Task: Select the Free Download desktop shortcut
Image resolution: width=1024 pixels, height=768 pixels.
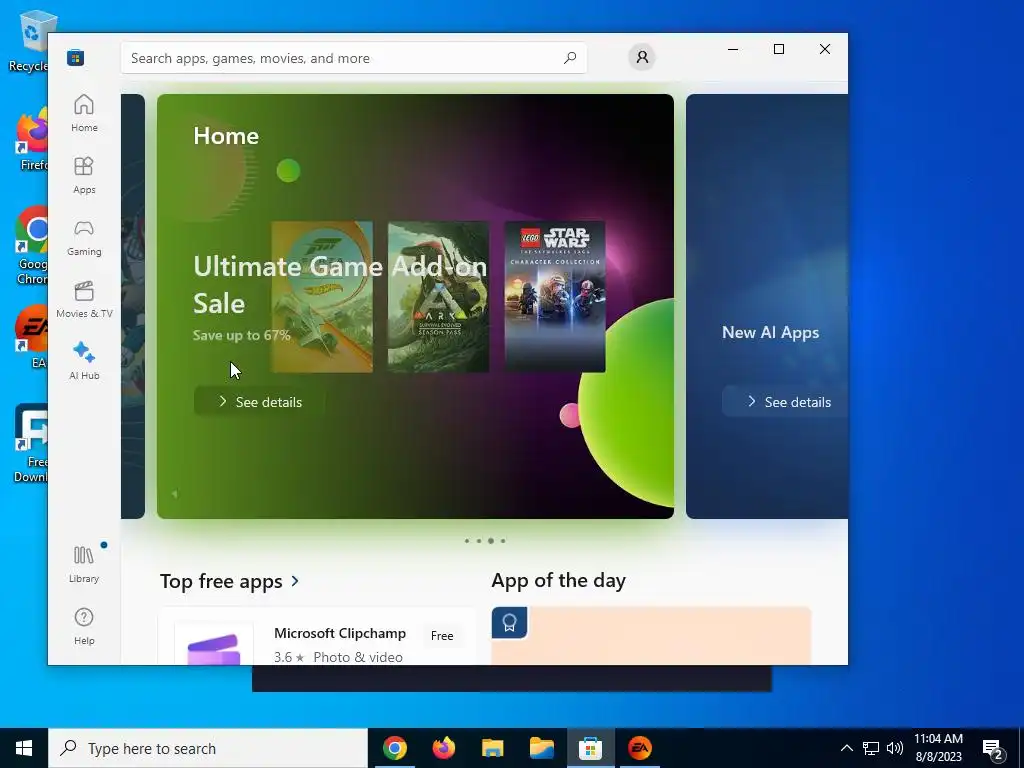Action: pyautogui.click(x=31, y=443)
